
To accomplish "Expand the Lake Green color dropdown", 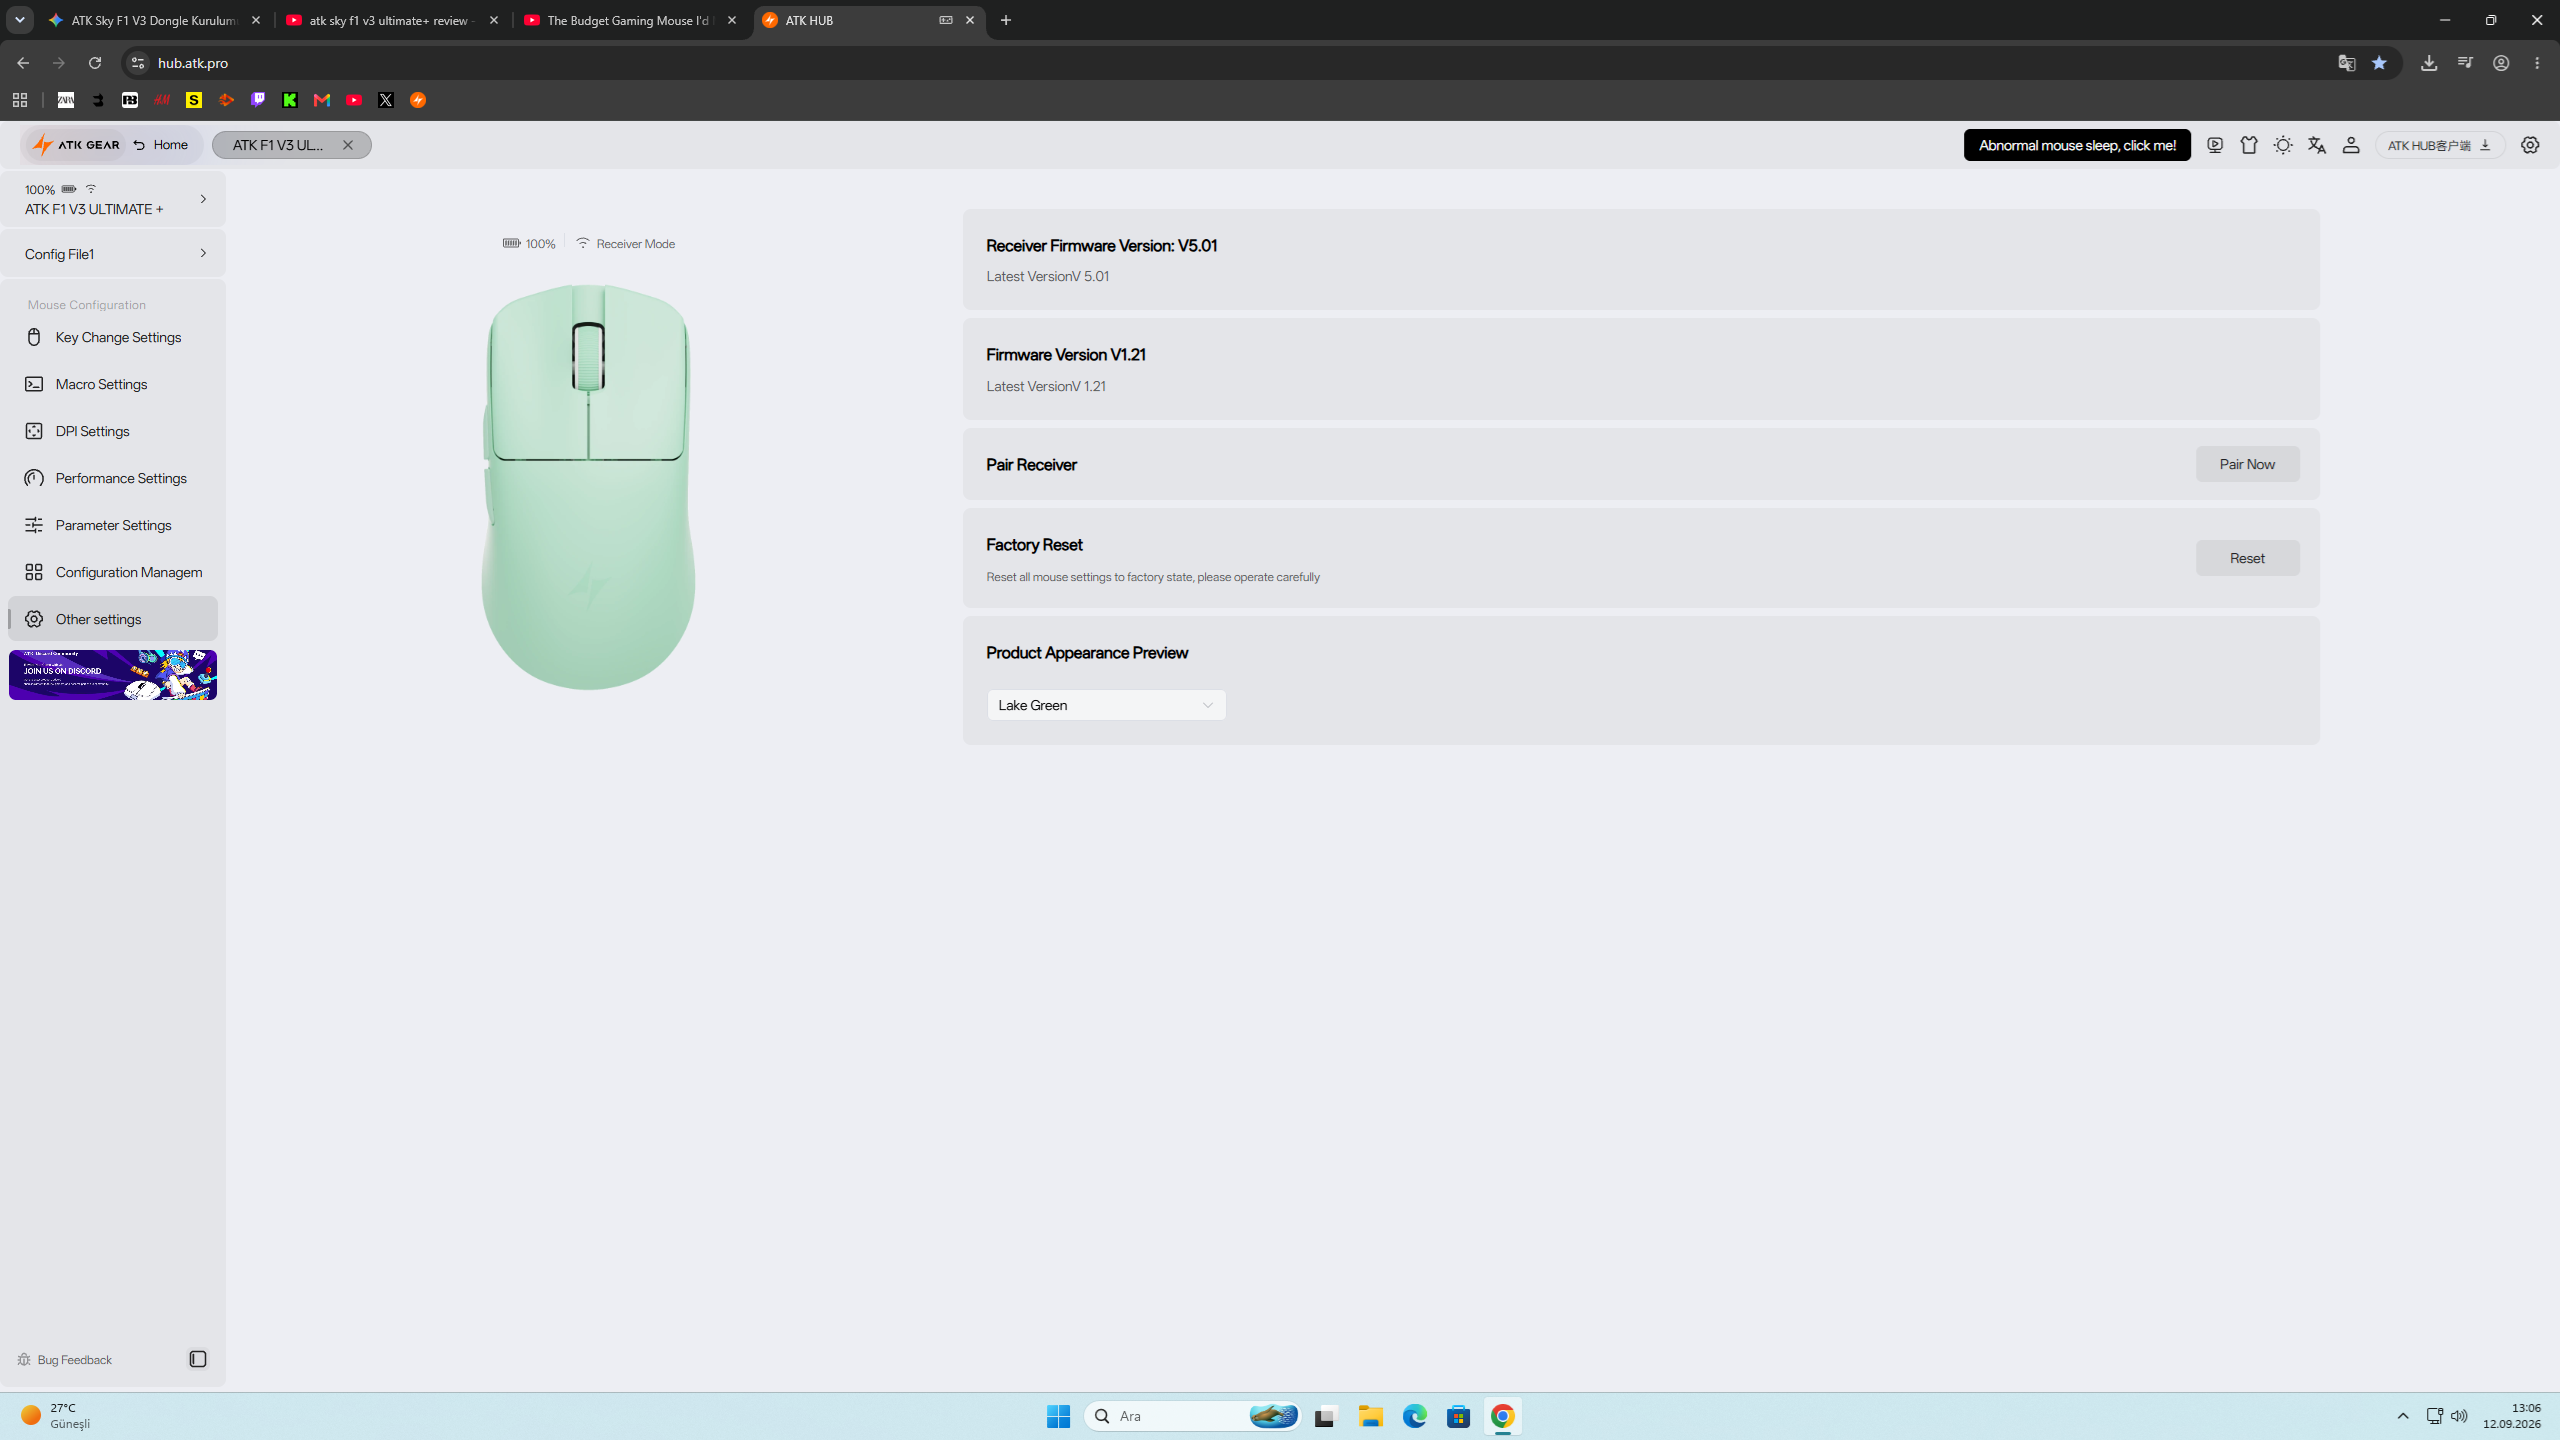I will coord(1106,705).
